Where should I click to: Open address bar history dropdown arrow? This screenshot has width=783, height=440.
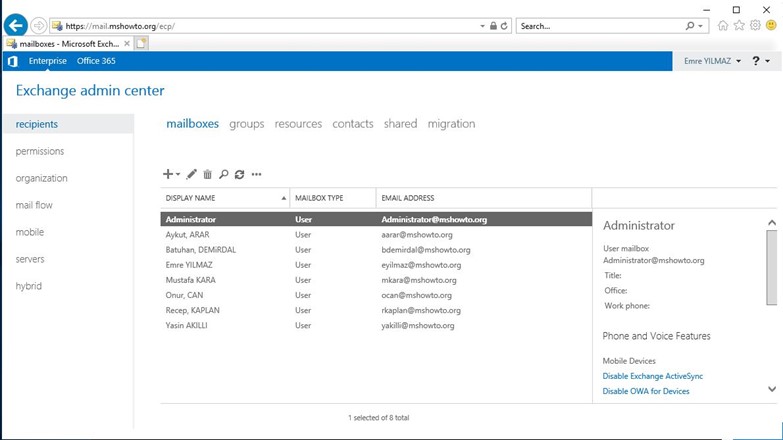tap(482, 26)
